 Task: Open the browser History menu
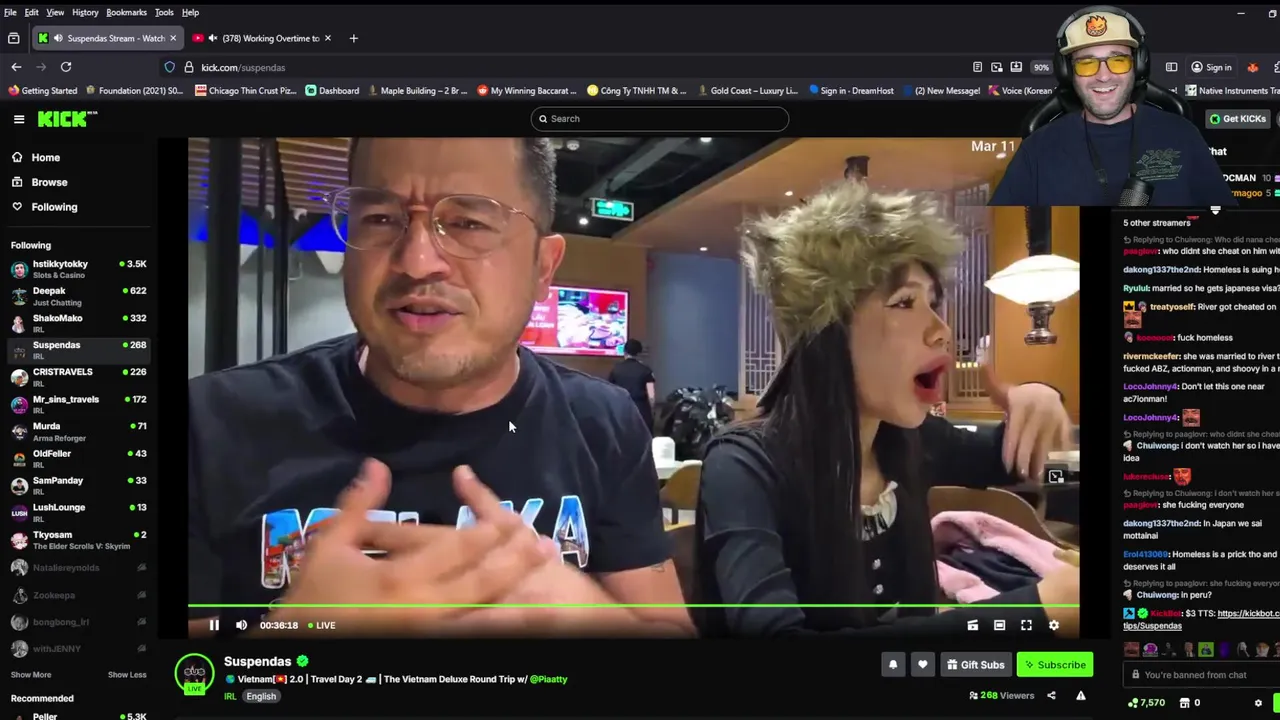85,12
